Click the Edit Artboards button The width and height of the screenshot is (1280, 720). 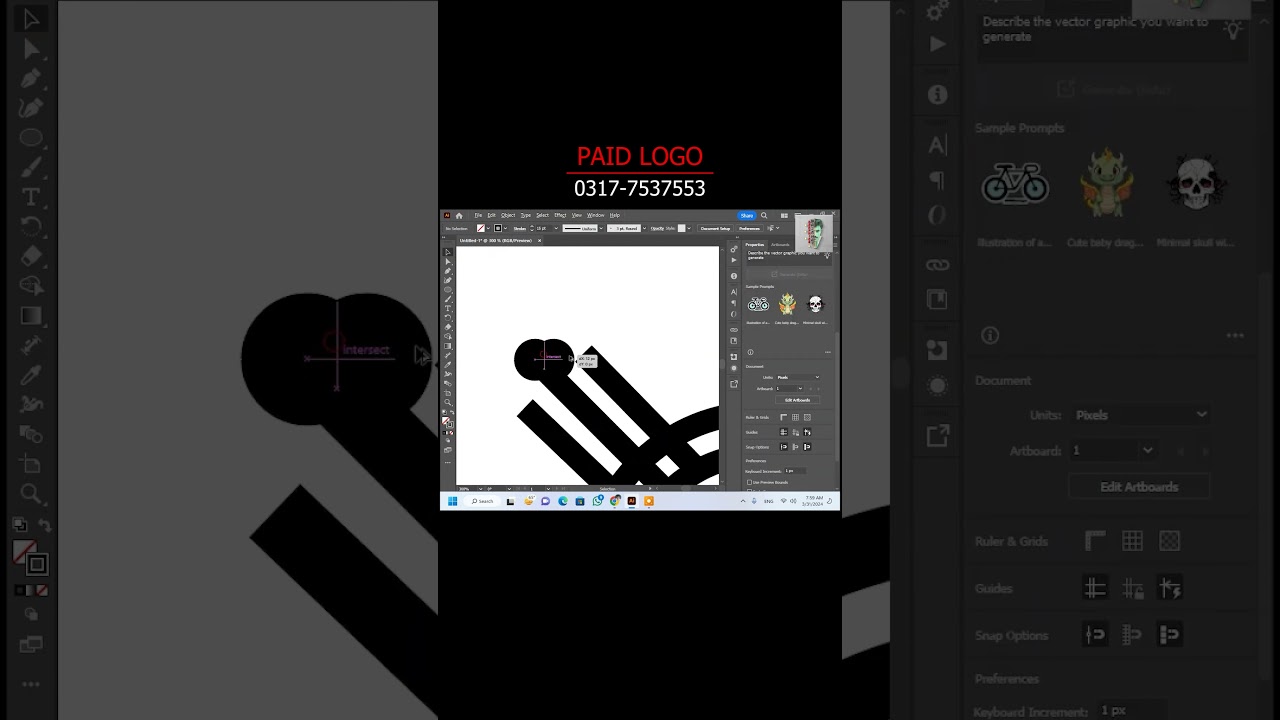coord(797,400)
